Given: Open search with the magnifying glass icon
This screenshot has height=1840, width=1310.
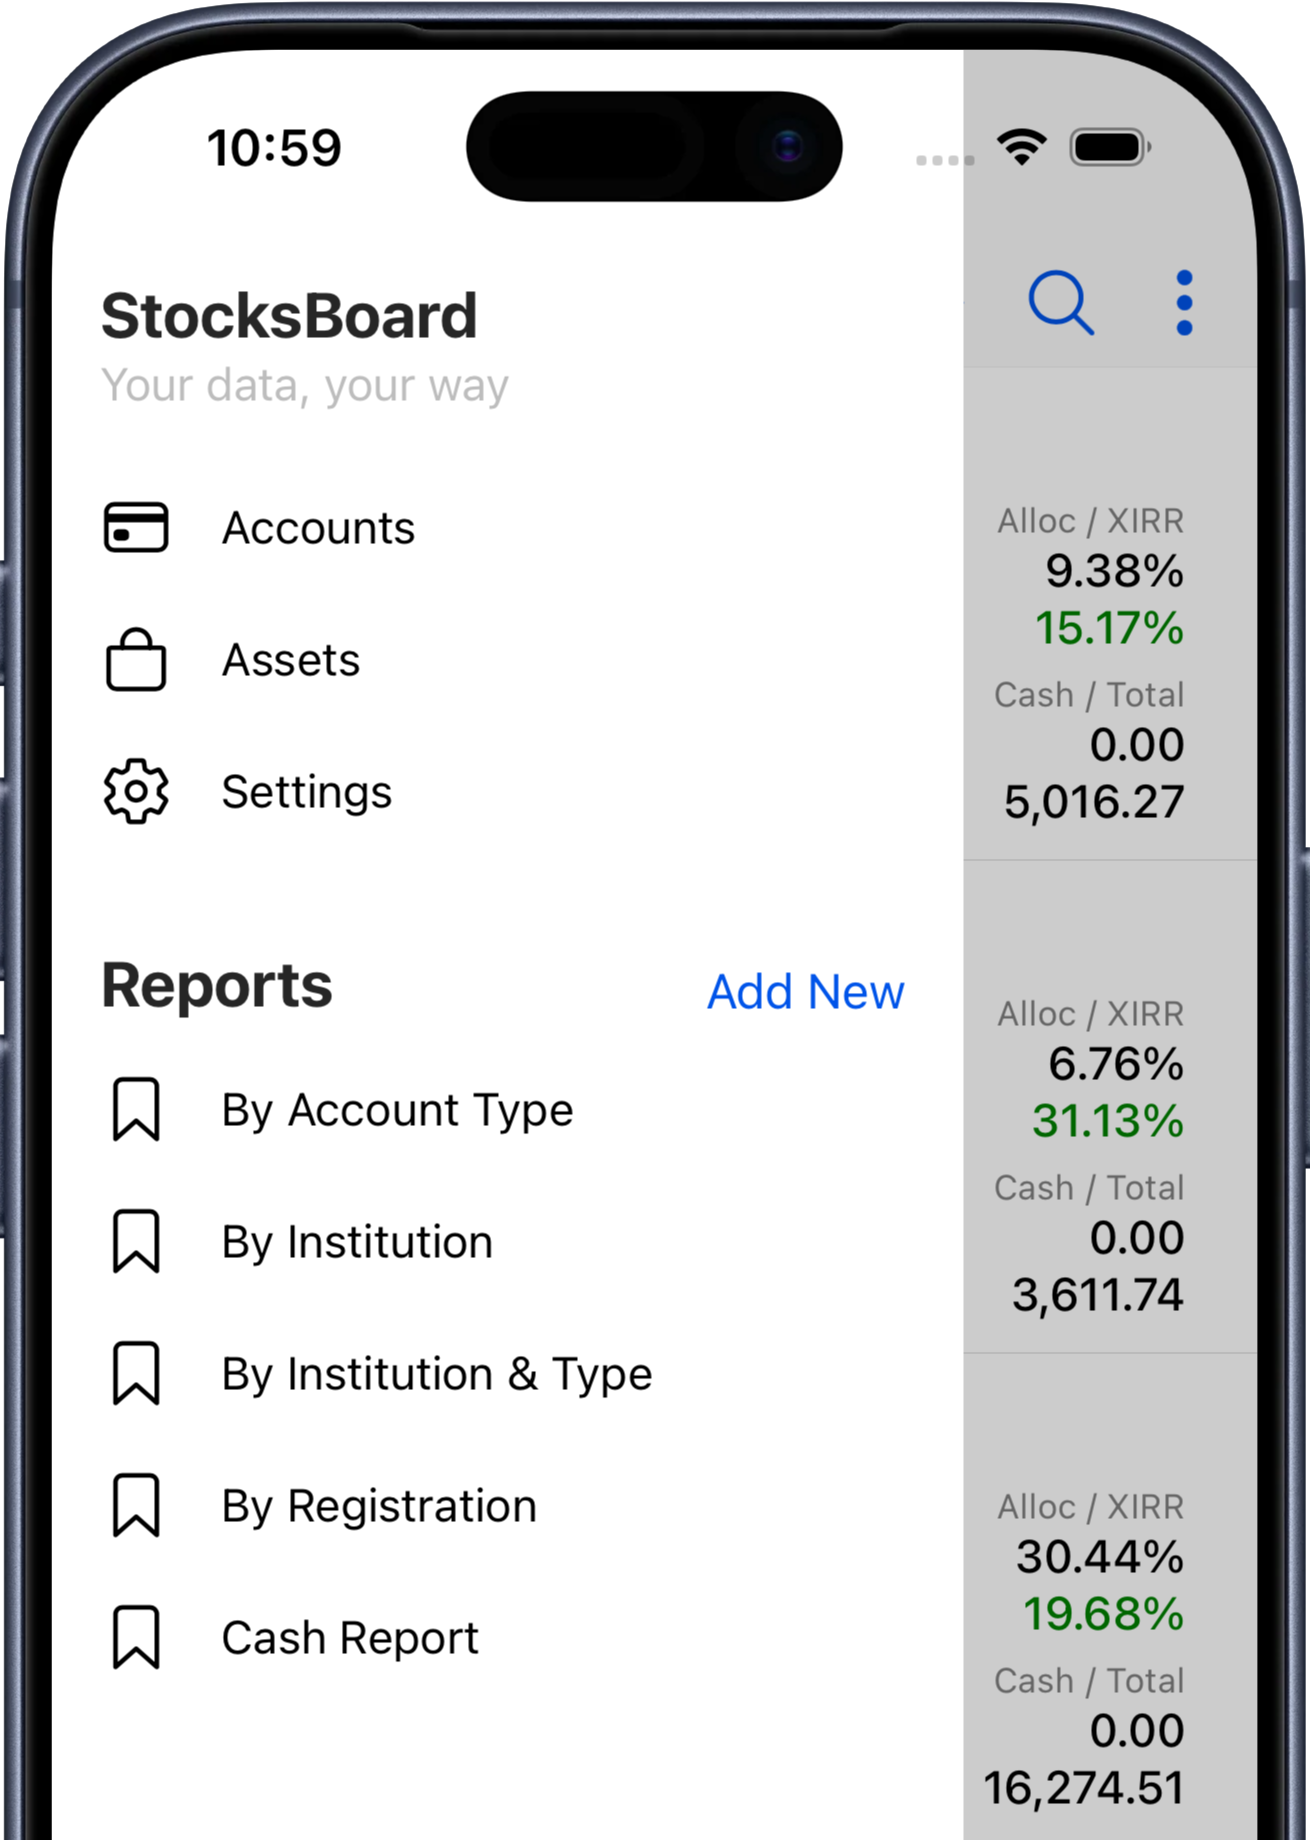Looking at the screenshot, I should (1060, 302).
